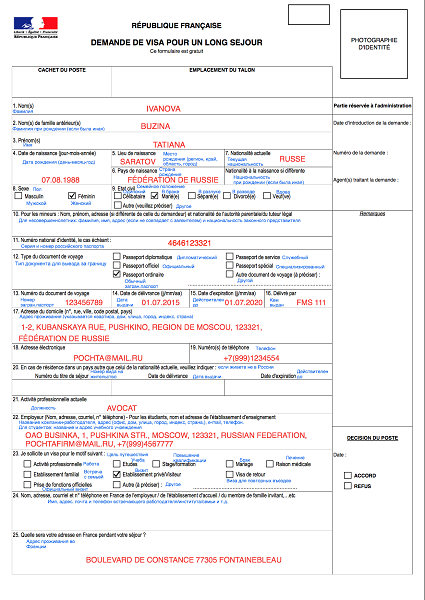Check the Passeport officiel box
425x600 pixels.
pos(117,265)
